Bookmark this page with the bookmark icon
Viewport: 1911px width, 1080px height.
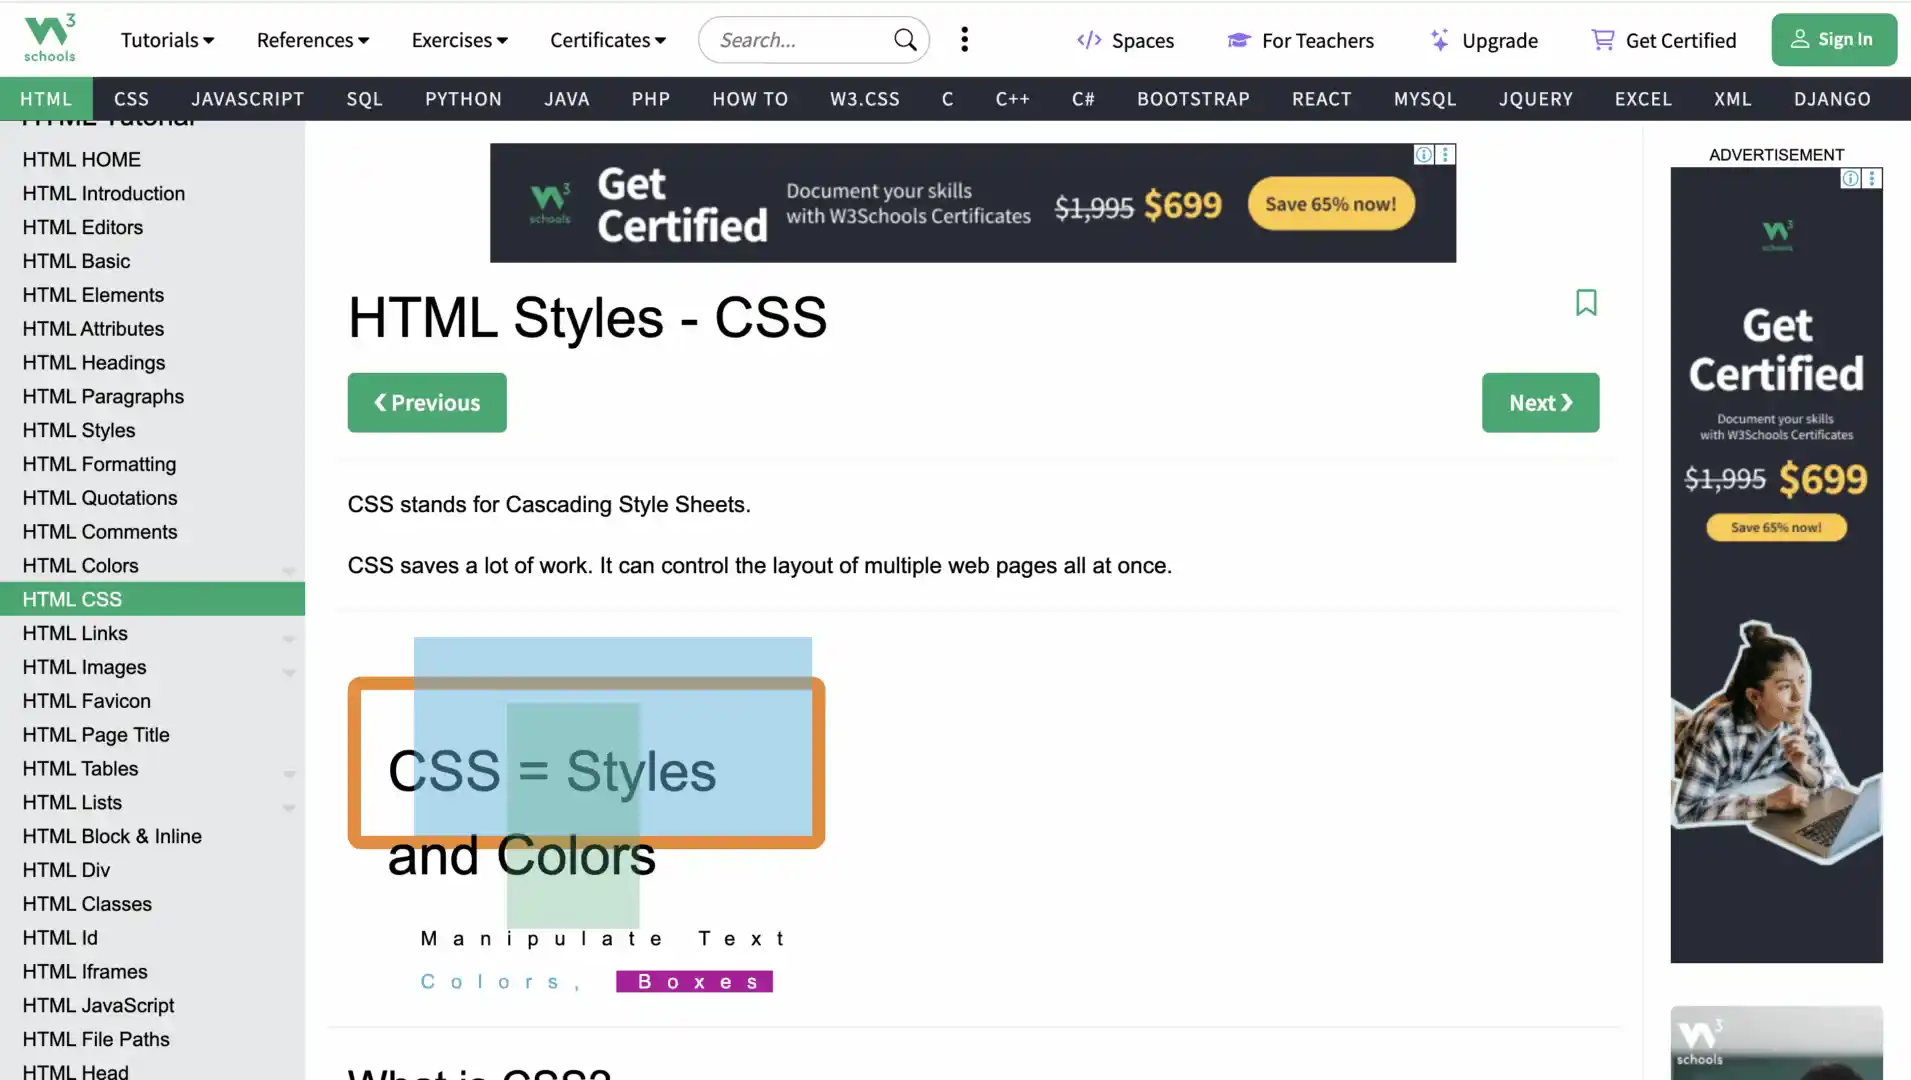(1586, 302)
